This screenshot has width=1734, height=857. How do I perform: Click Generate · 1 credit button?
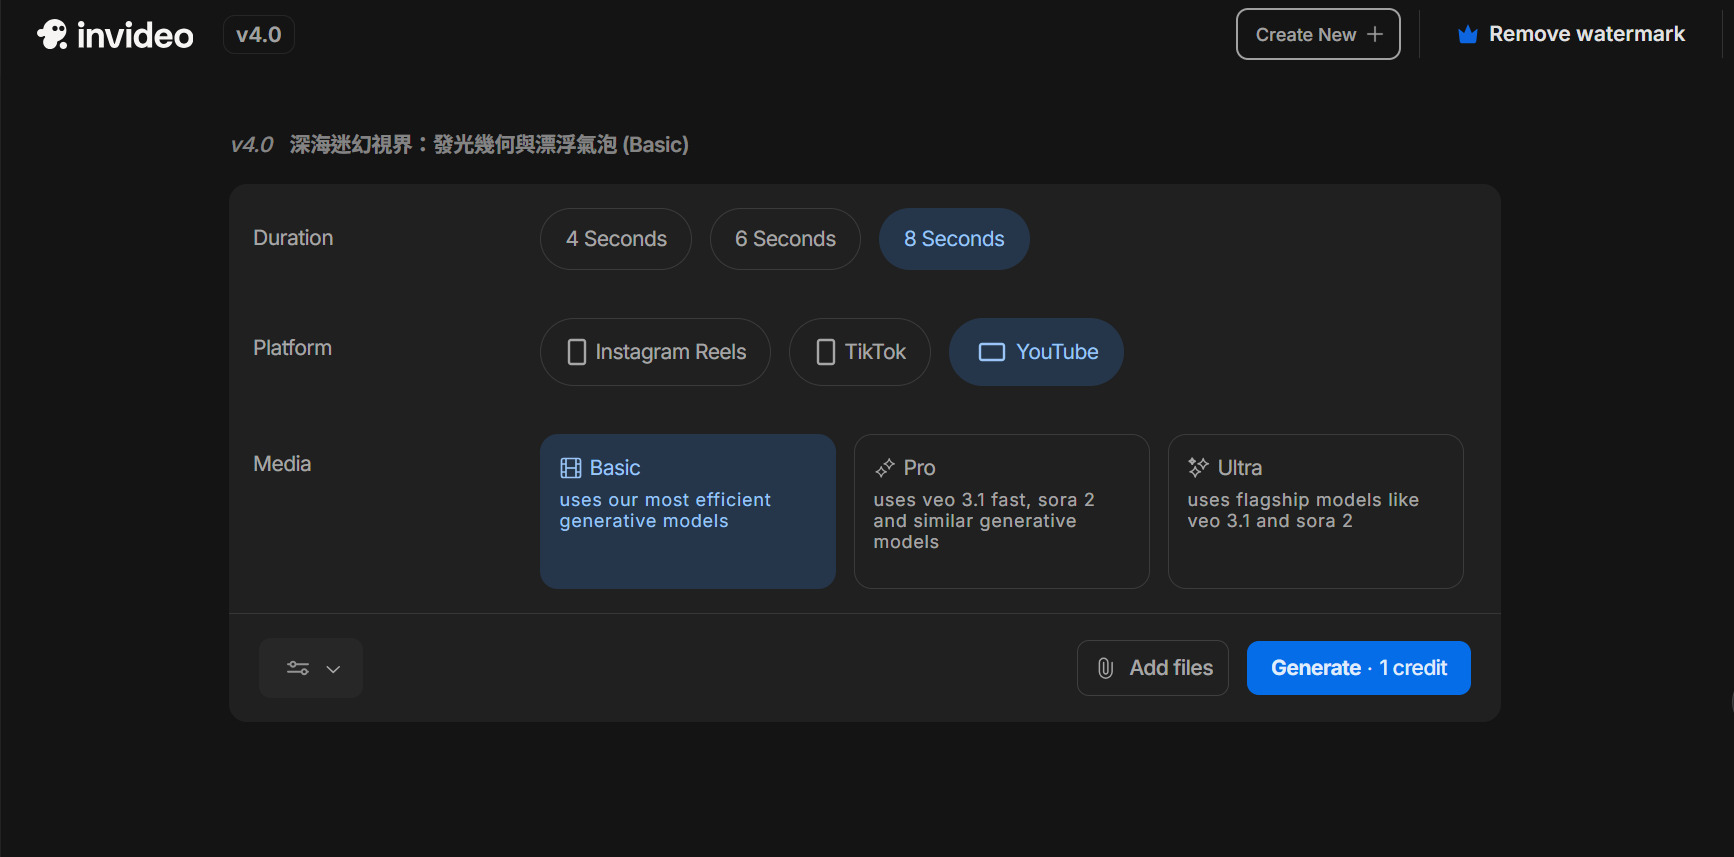point(1359,668)
